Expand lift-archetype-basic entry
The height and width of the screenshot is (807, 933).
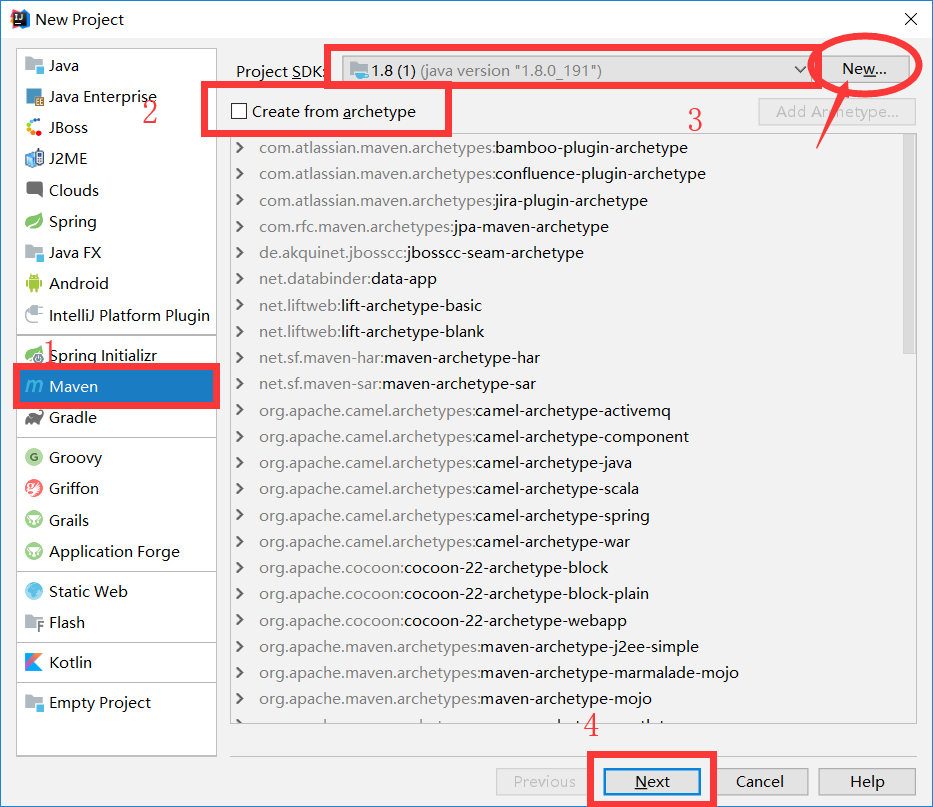240,305
